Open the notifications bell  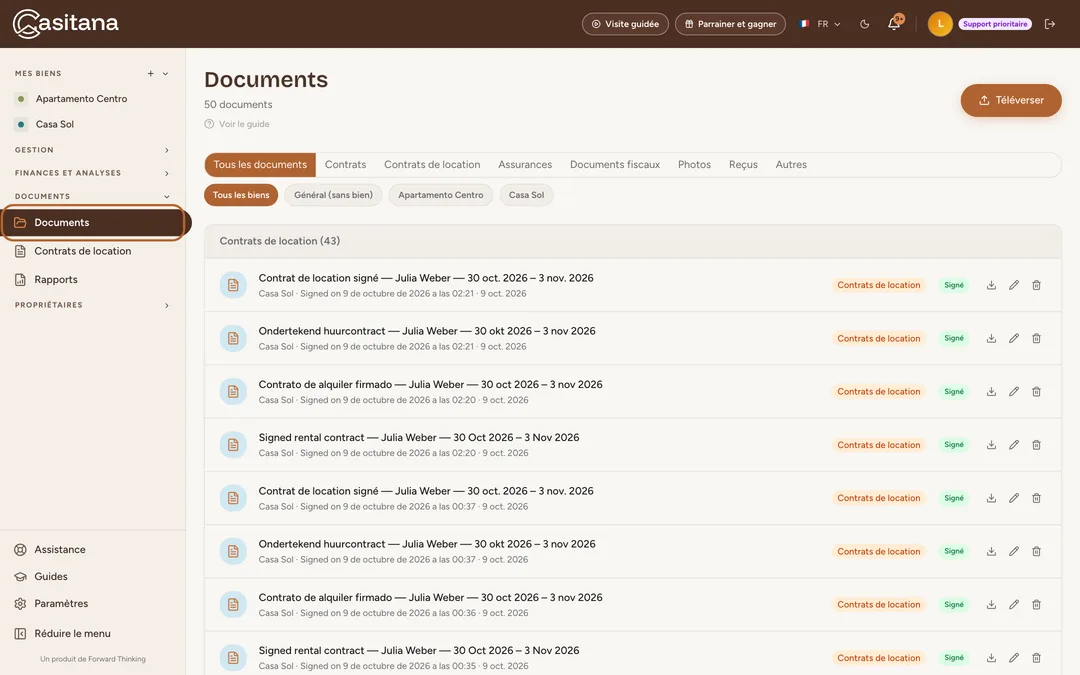pos(894,24)
